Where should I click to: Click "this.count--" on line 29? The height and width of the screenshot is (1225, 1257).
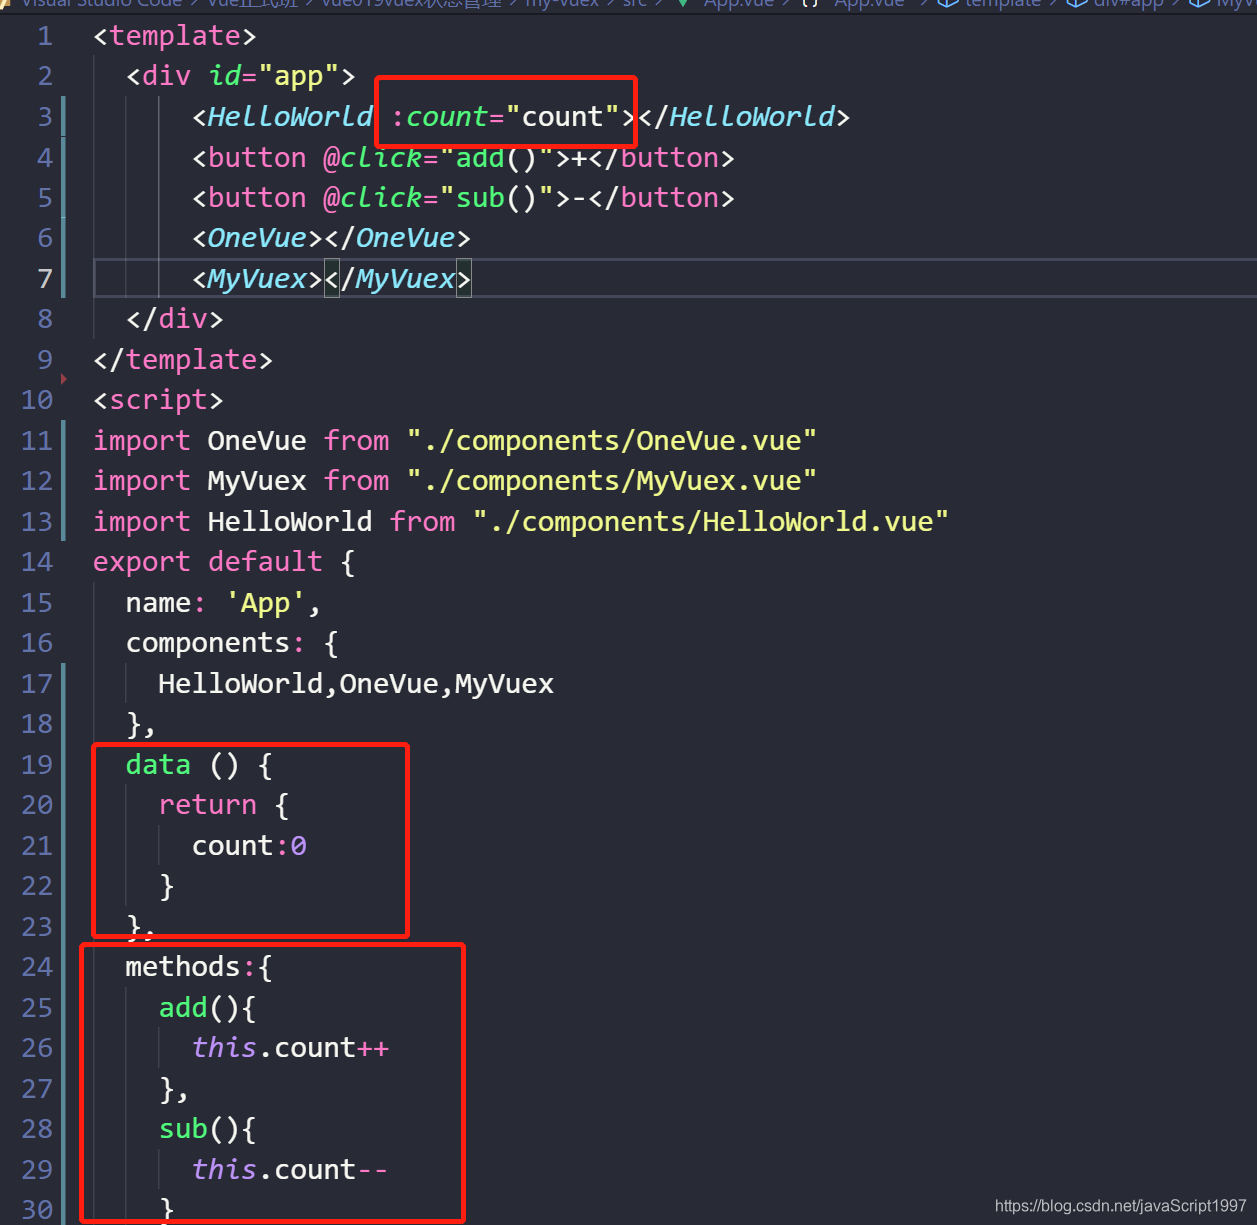(x=290, y=1170)
